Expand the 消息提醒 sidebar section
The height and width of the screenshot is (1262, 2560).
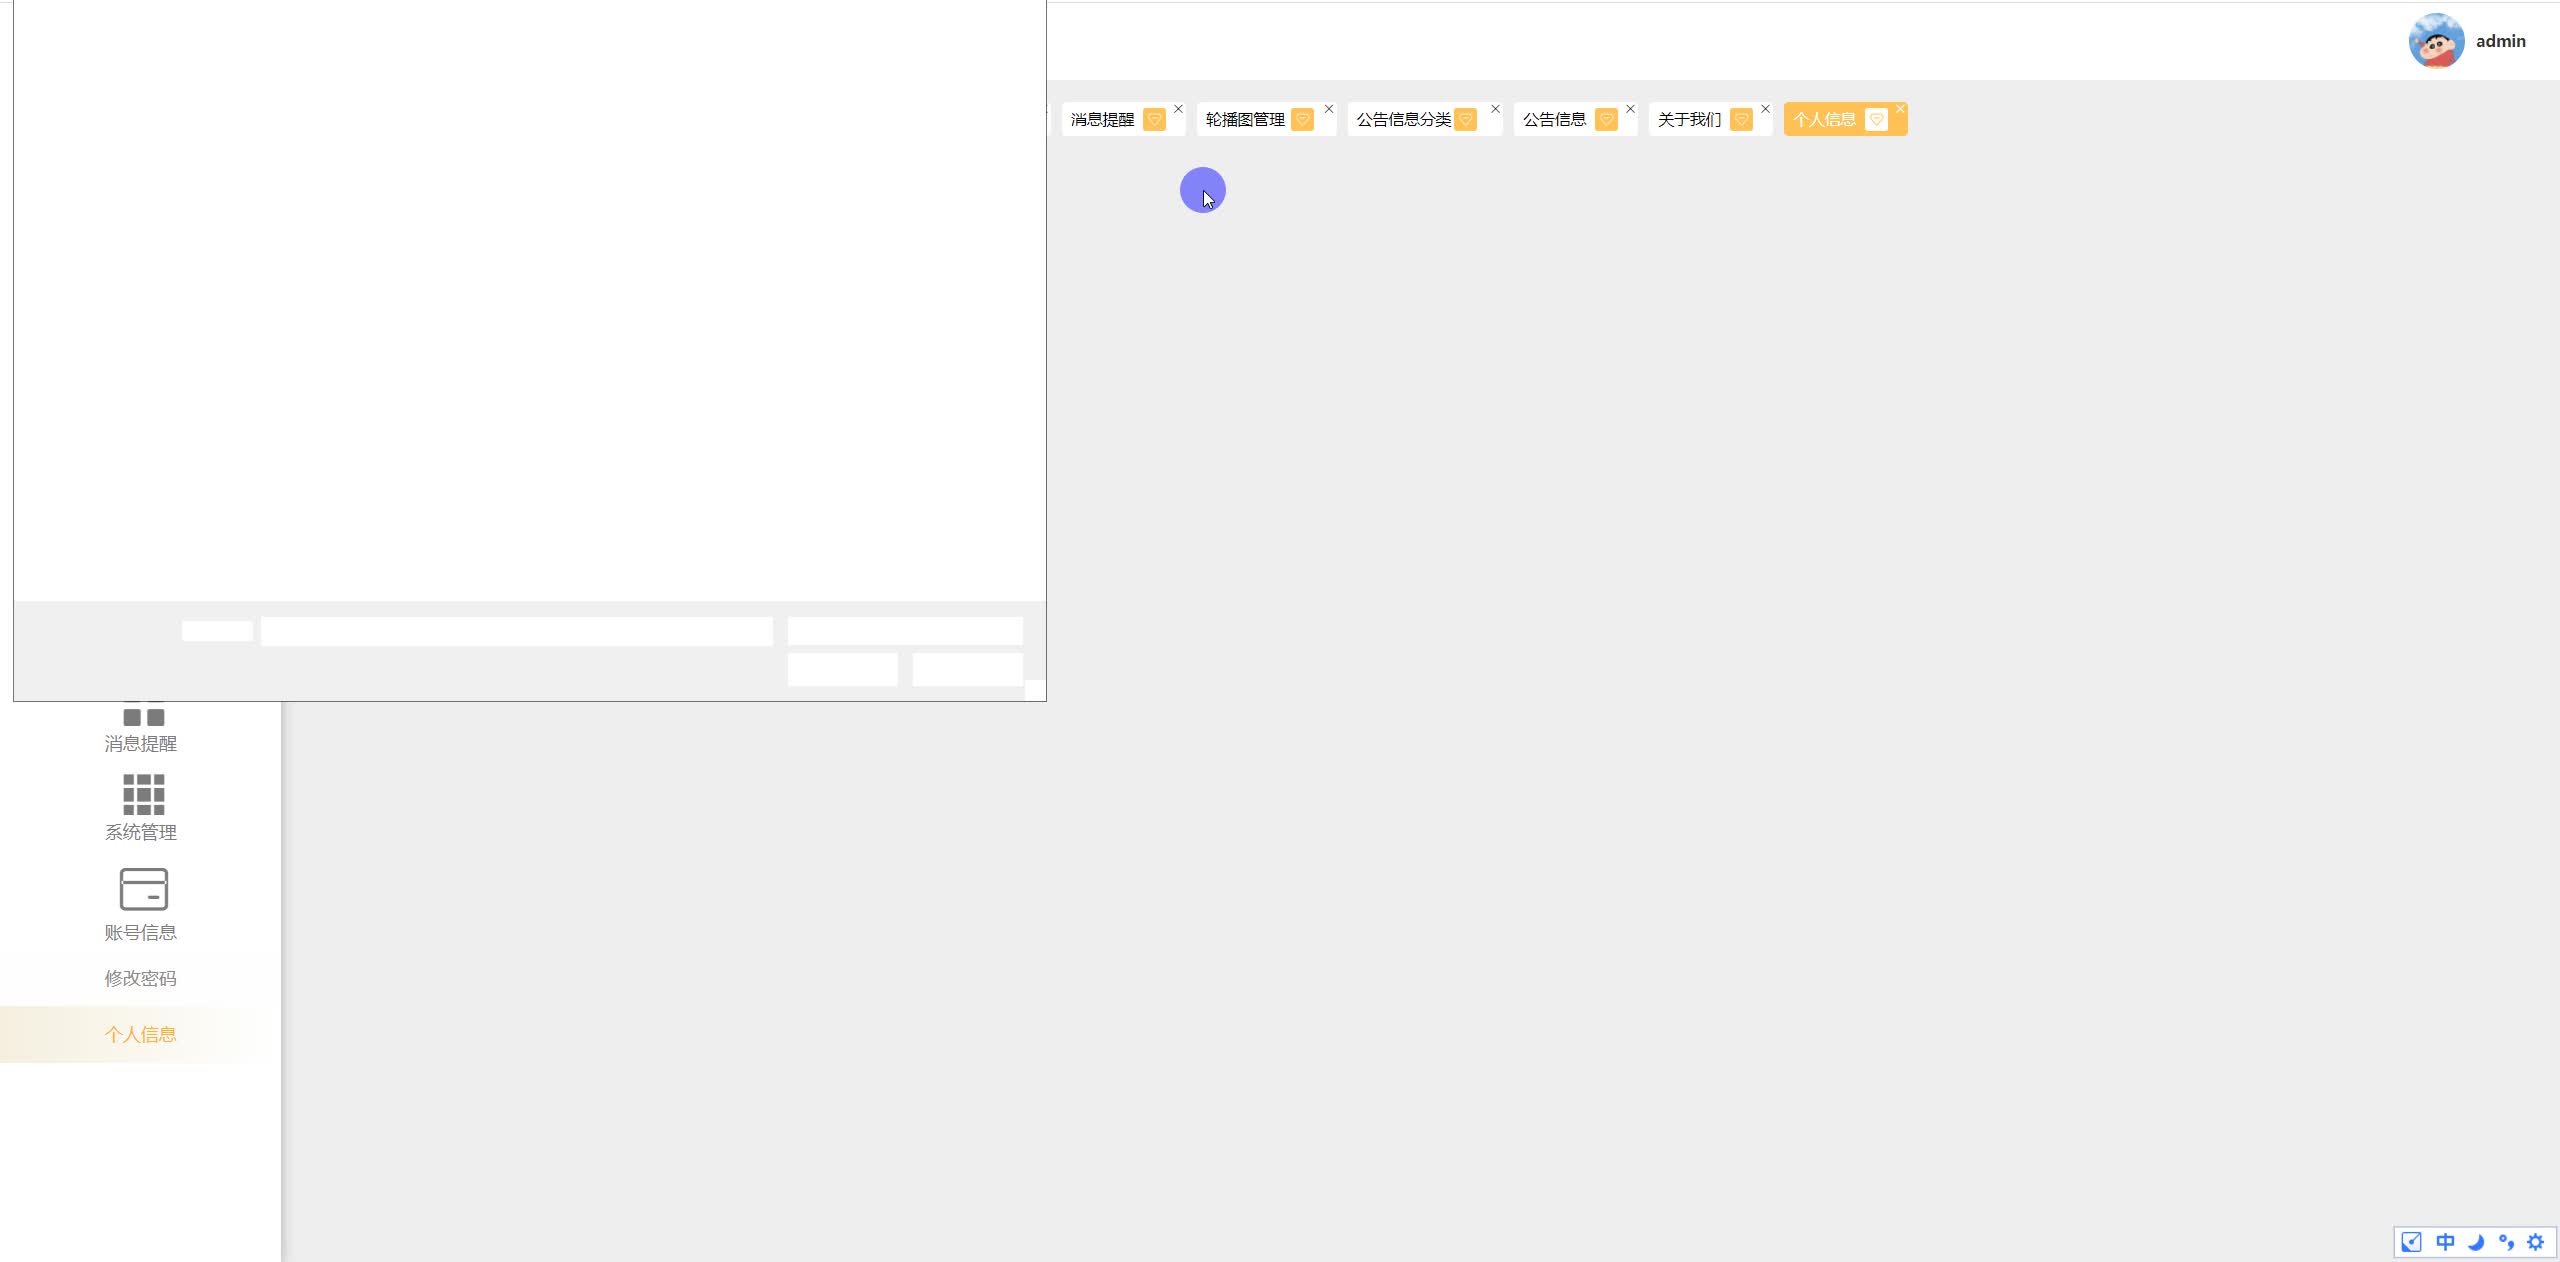[141, 743]
